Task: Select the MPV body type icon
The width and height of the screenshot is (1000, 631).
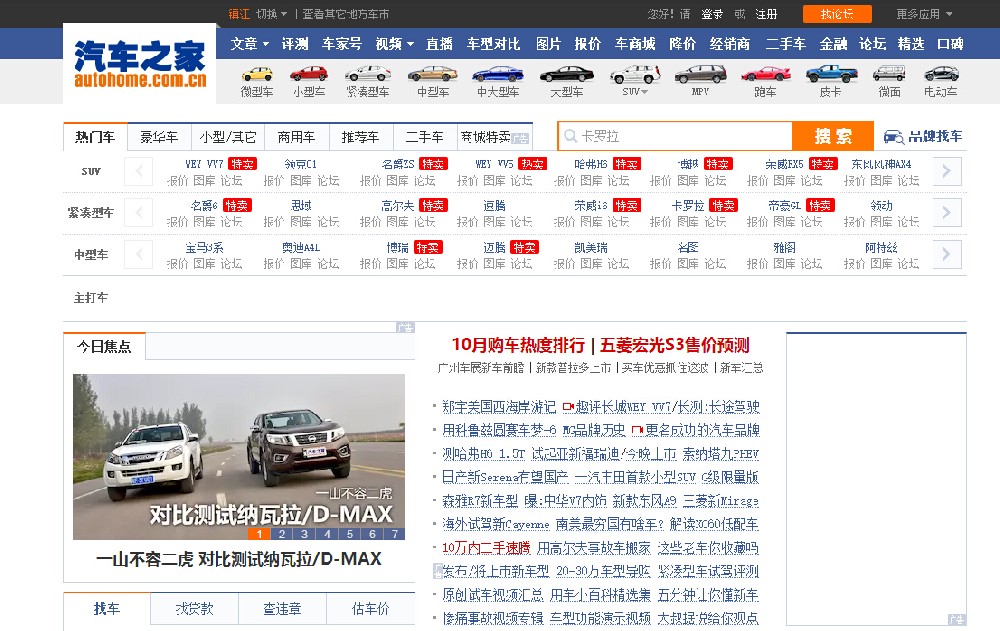Action: [x=701, y=75]
